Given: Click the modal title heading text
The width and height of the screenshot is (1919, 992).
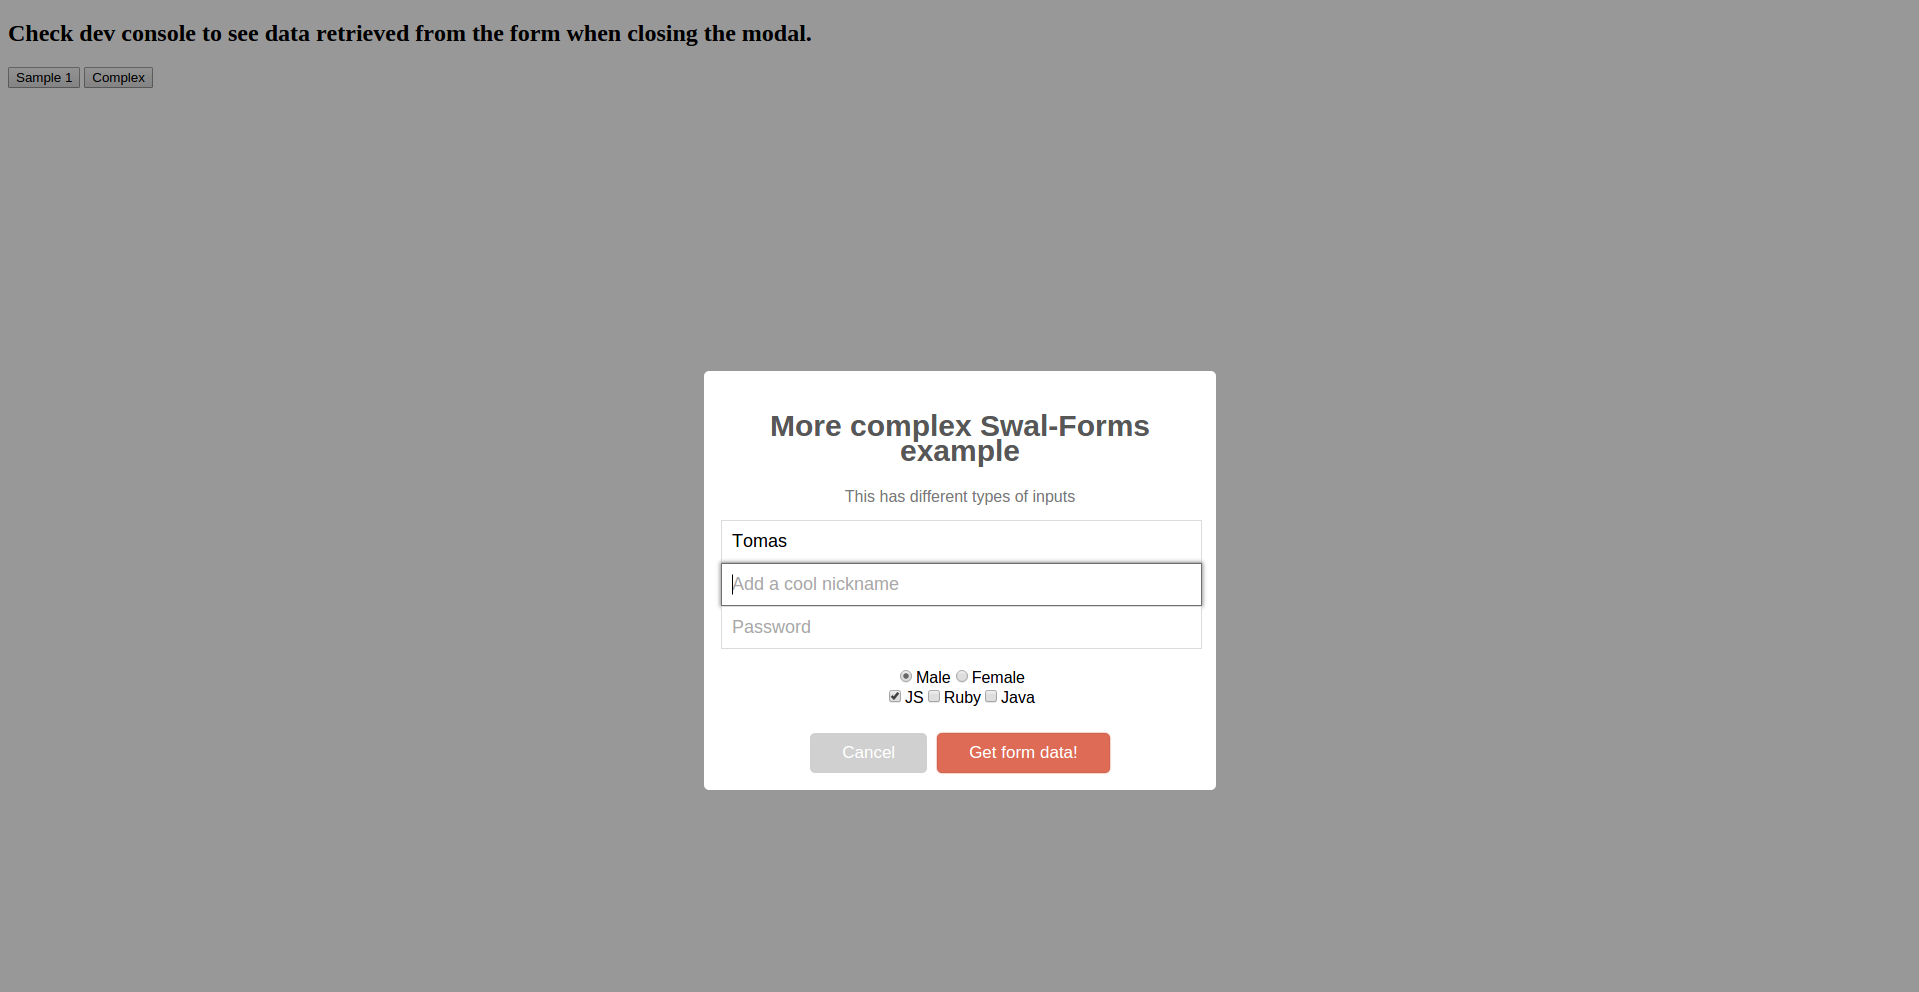Looking at the screenshot, I should (960, 438).
